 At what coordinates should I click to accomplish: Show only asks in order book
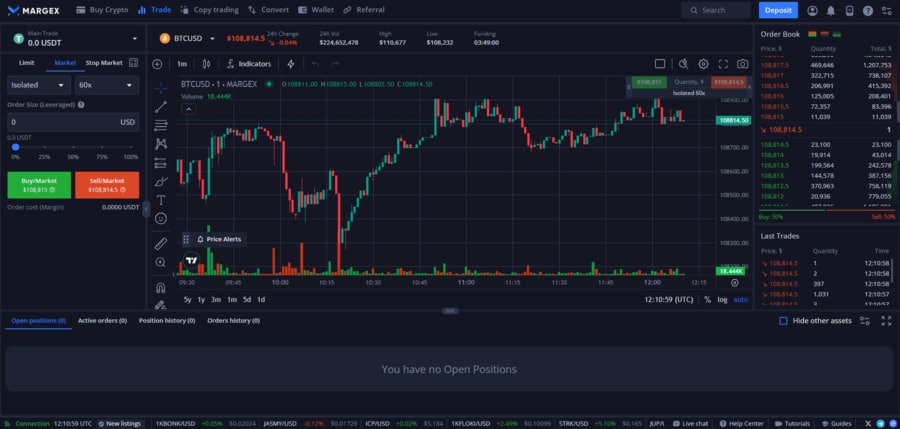825,34
